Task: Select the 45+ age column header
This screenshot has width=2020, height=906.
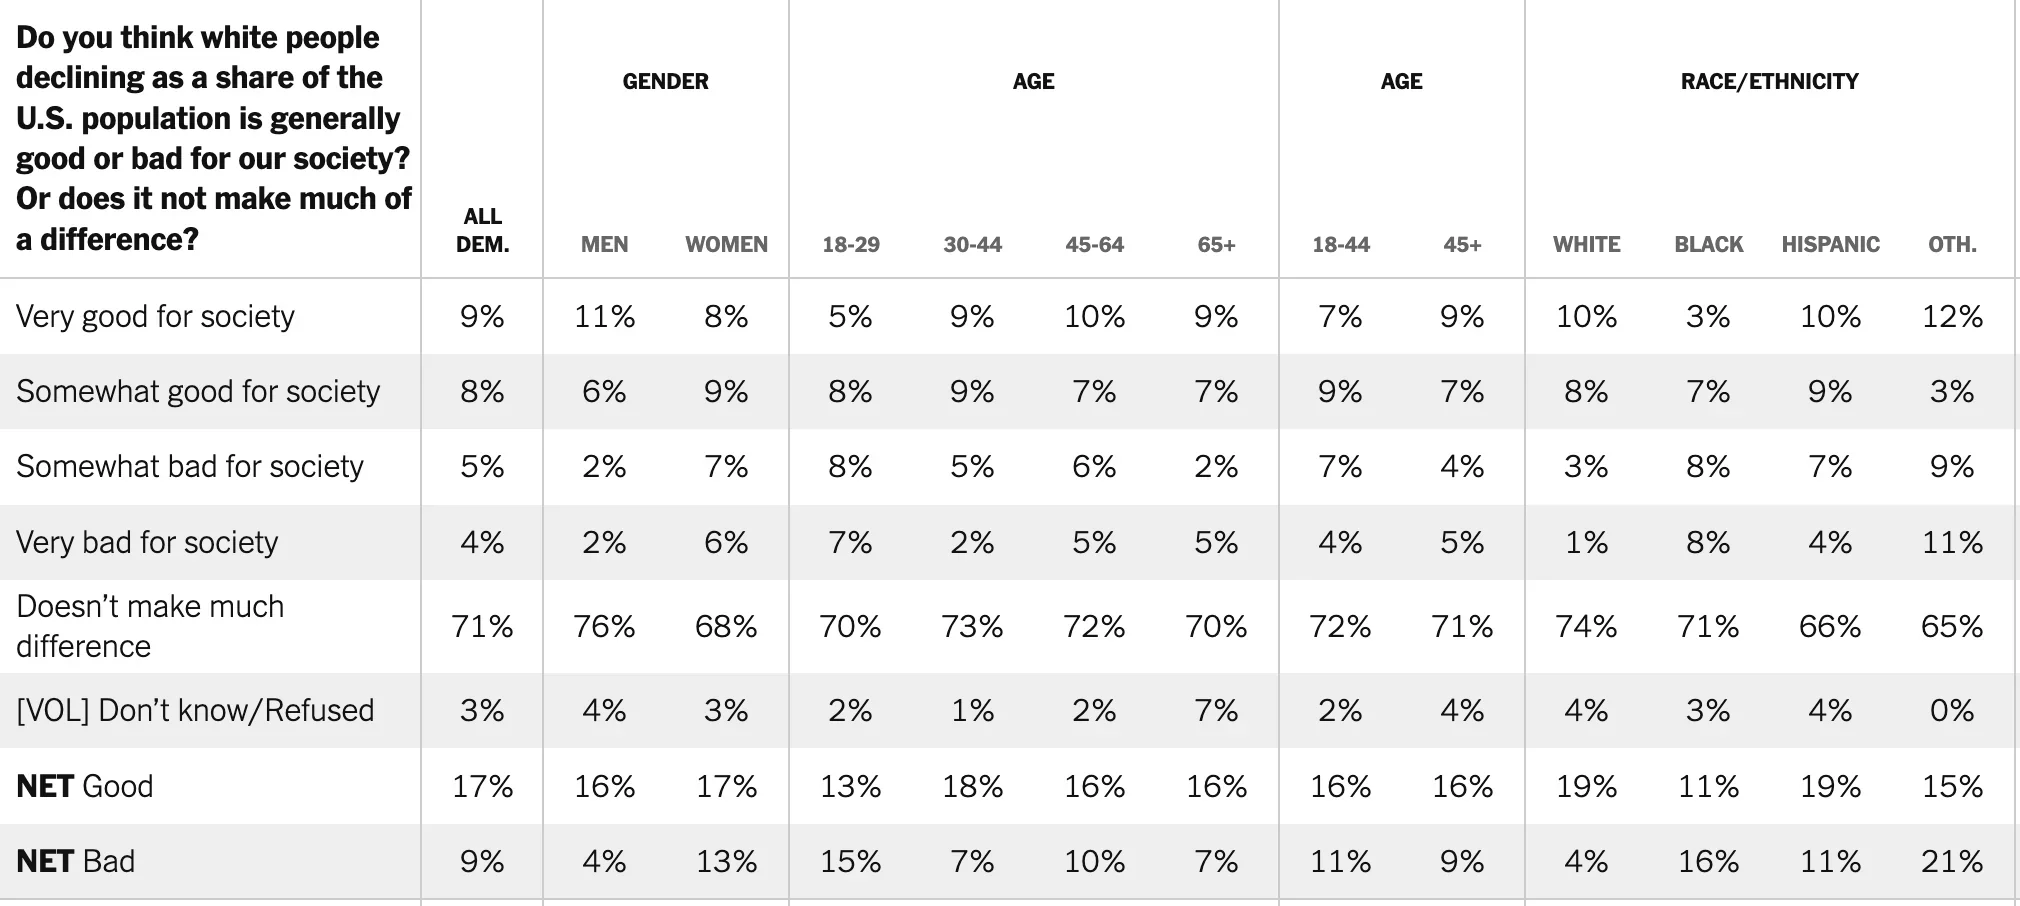Action: [1462, 244]
